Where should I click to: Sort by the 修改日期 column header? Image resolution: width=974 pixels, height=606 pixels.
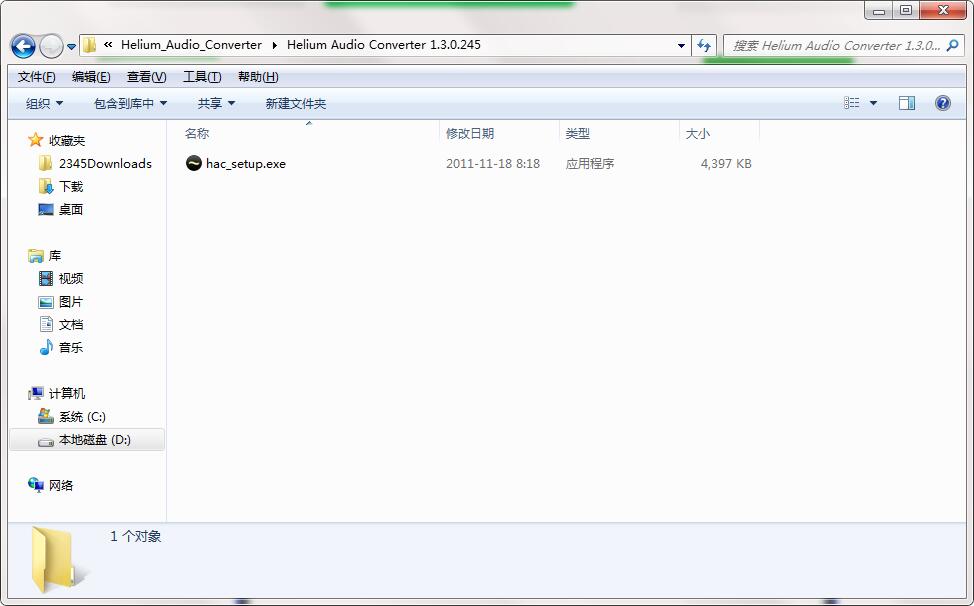coord(470,133)
